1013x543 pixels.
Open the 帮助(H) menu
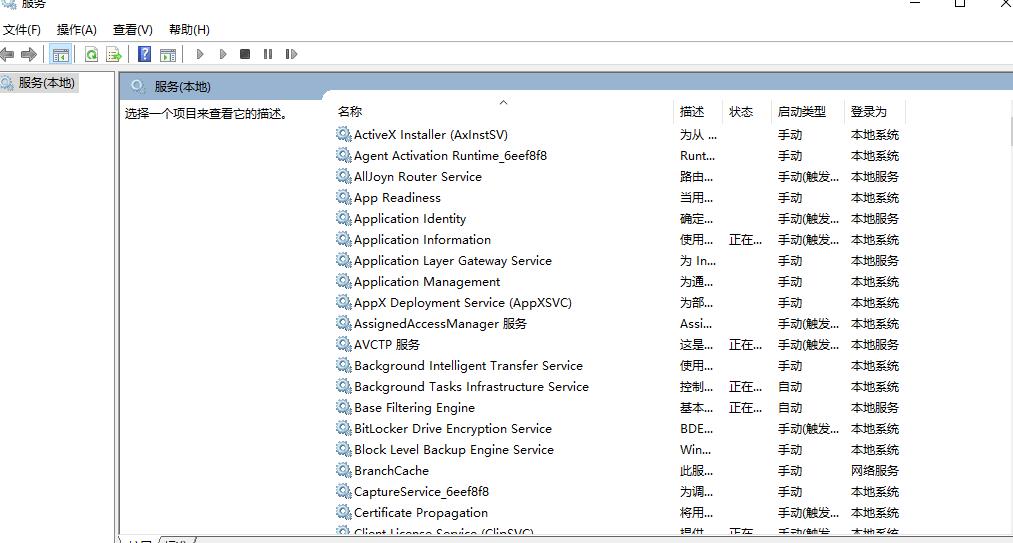(x=189, y=30)
